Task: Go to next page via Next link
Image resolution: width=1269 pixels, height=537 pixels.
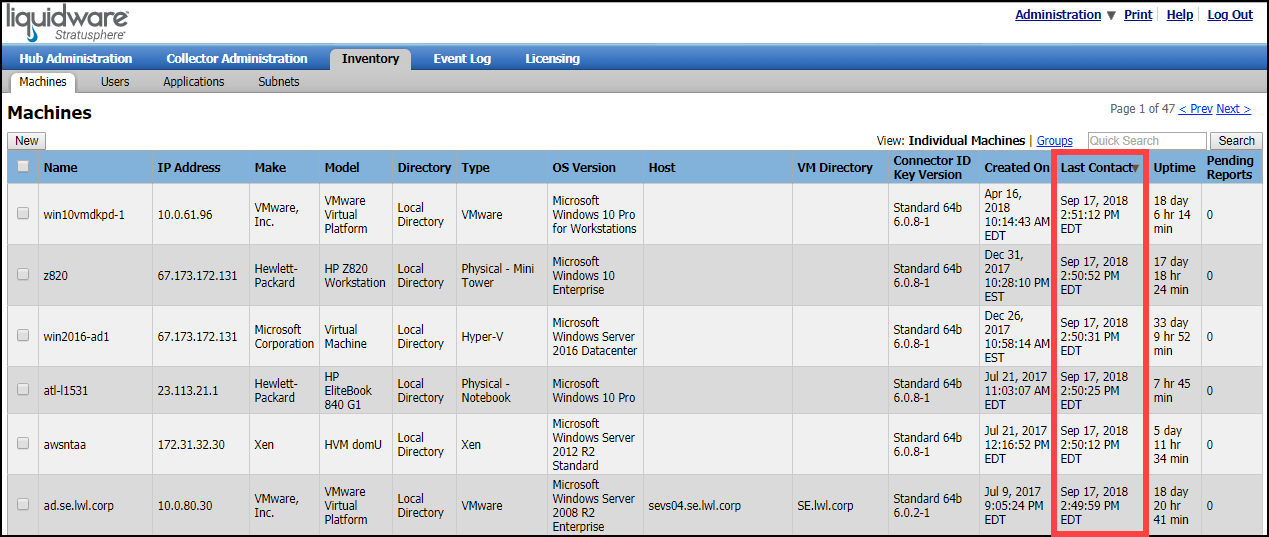Action: pos(1234,109)
